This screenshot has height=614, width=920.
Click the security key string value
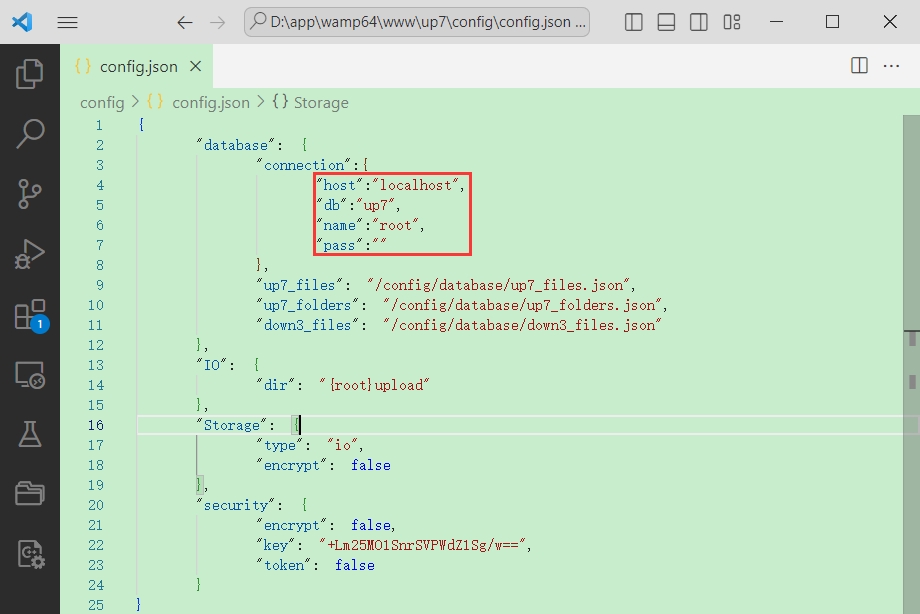coord(422,545)
